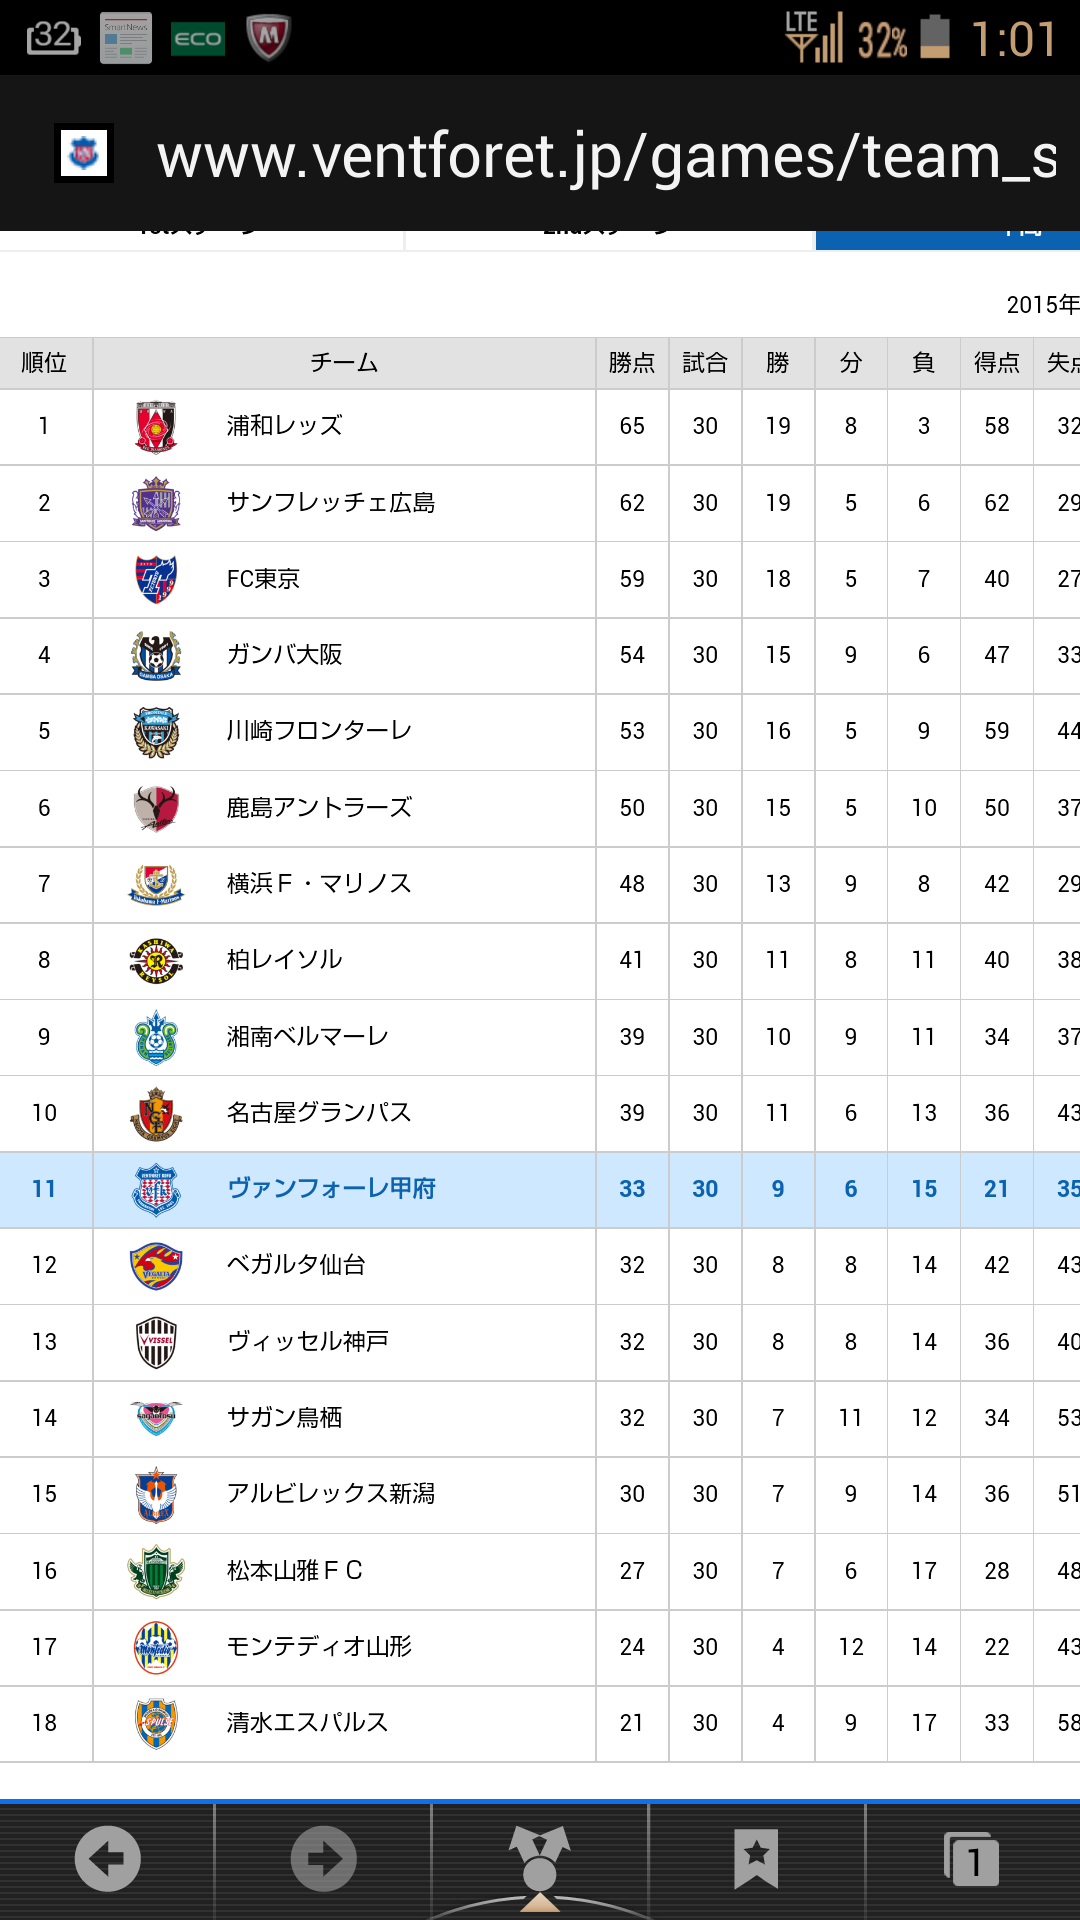This screenshot has height=1920, width=1080.
Task: Tap the browser back arrow button
Action: click(x=108, y=1859)
